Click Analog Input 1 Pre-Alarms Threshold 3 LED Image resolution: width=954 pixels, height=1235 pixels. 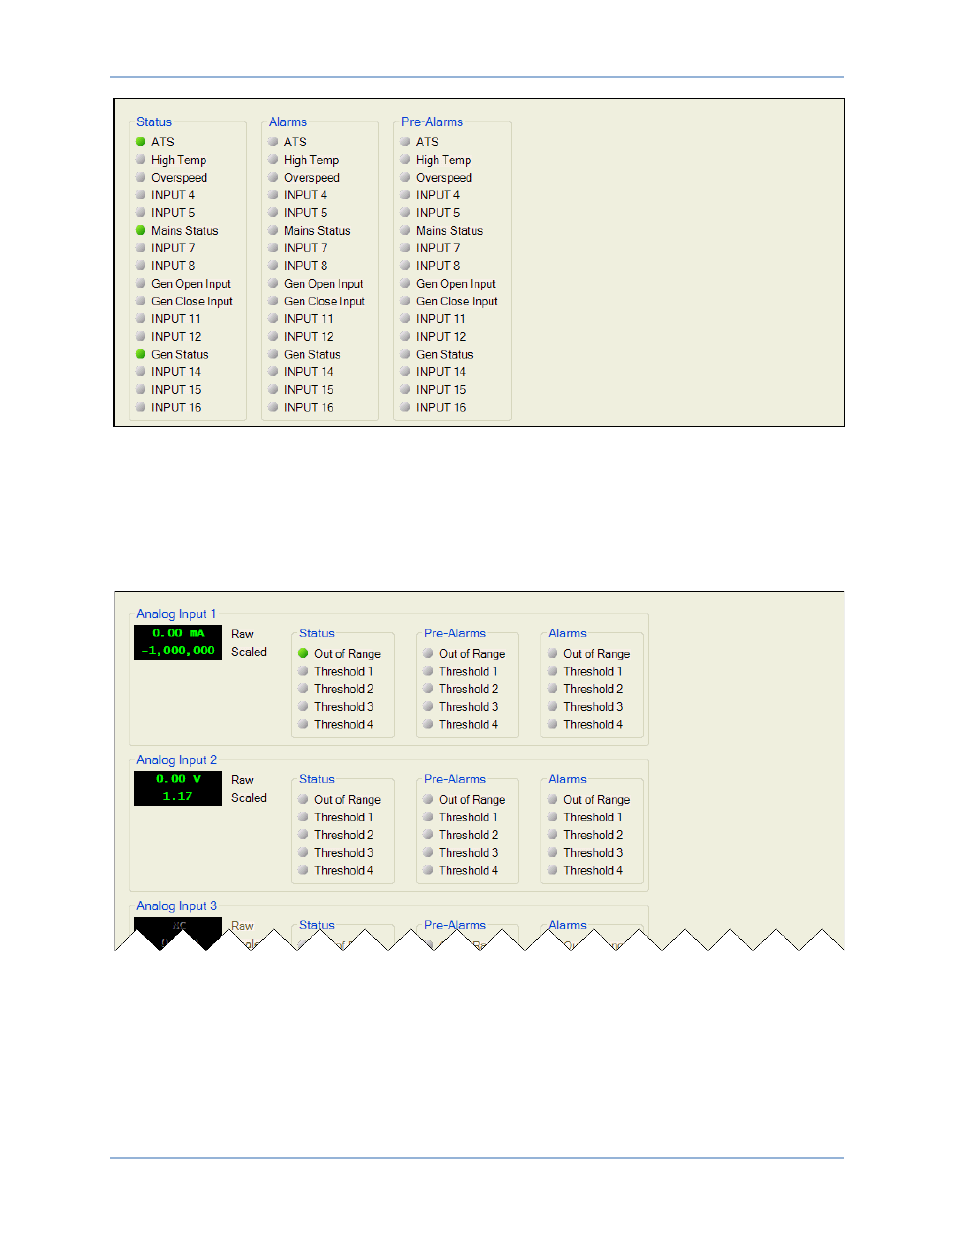(428, 707)
